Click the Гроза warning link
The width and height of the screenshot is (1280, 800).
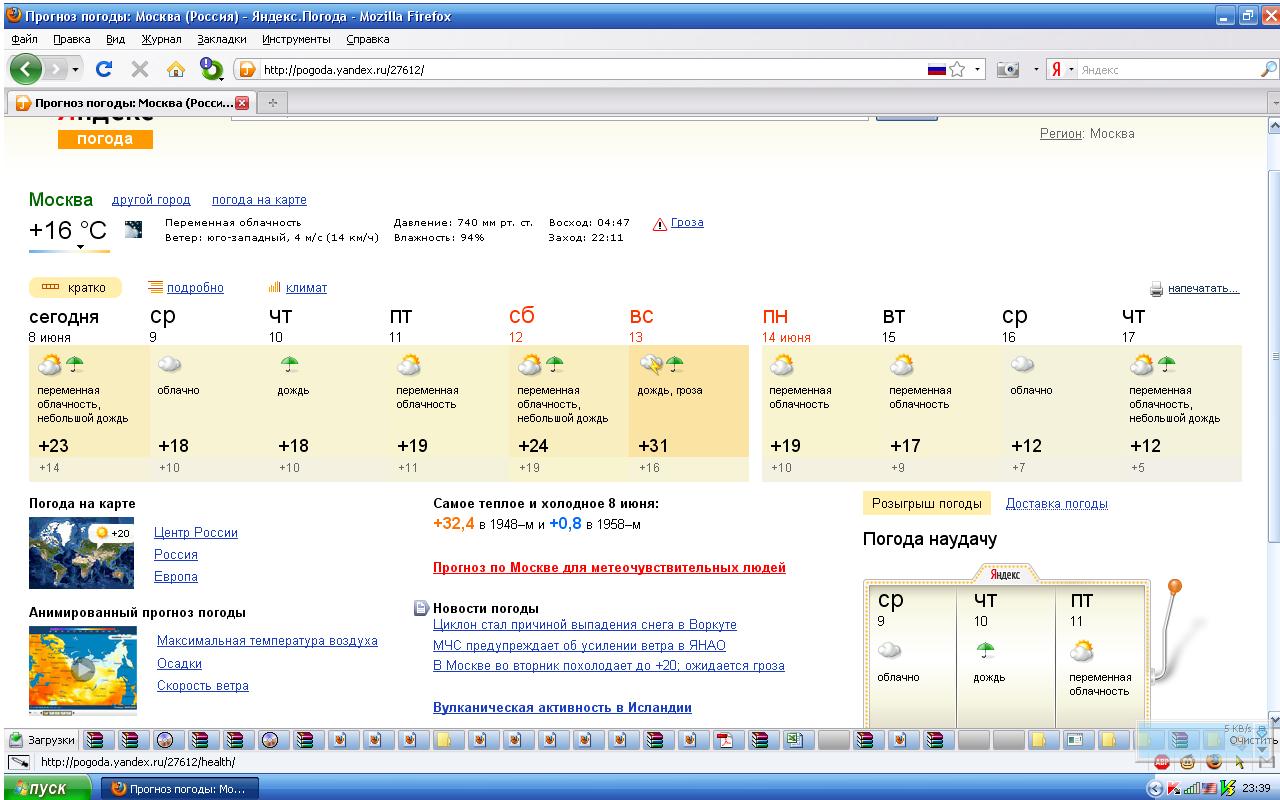pyautogui.click(x=687, y=223)
